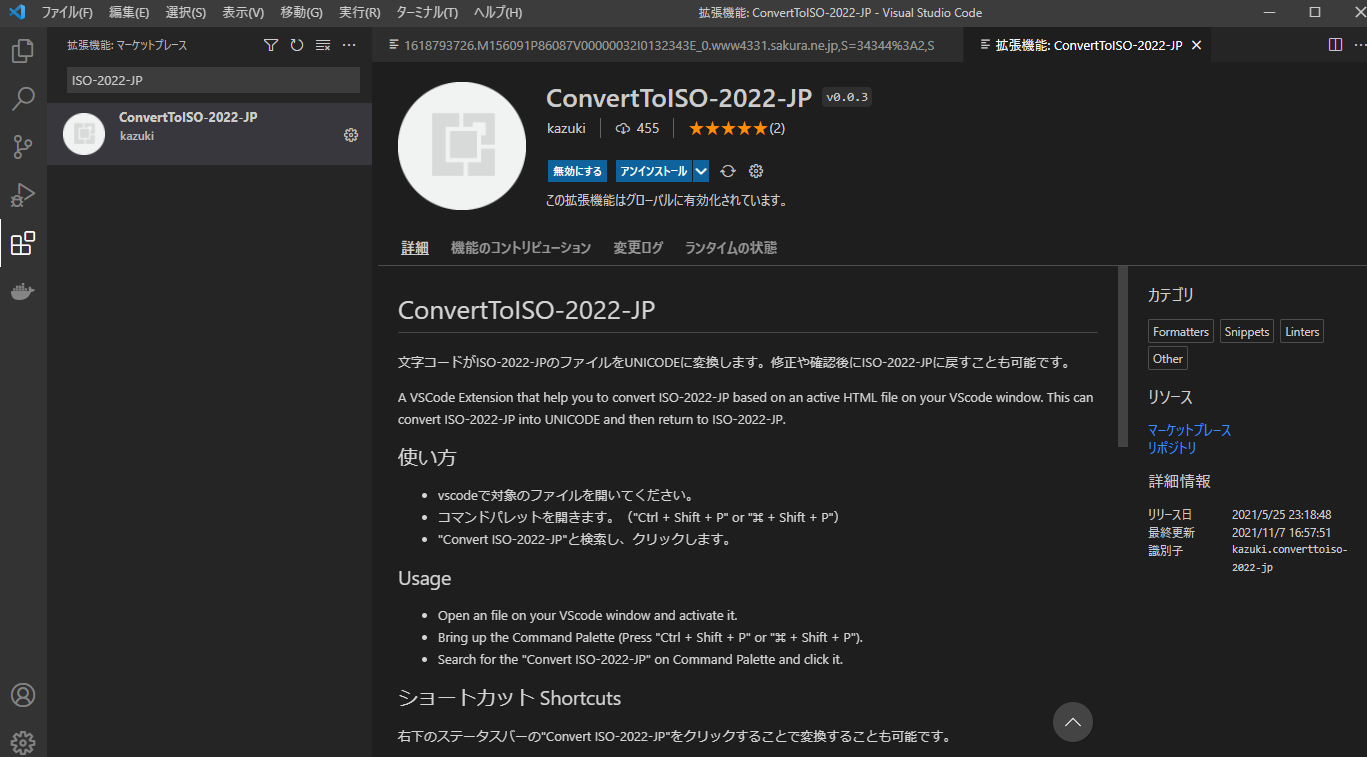Open the Search view in activity bar

tap(22, 99)
